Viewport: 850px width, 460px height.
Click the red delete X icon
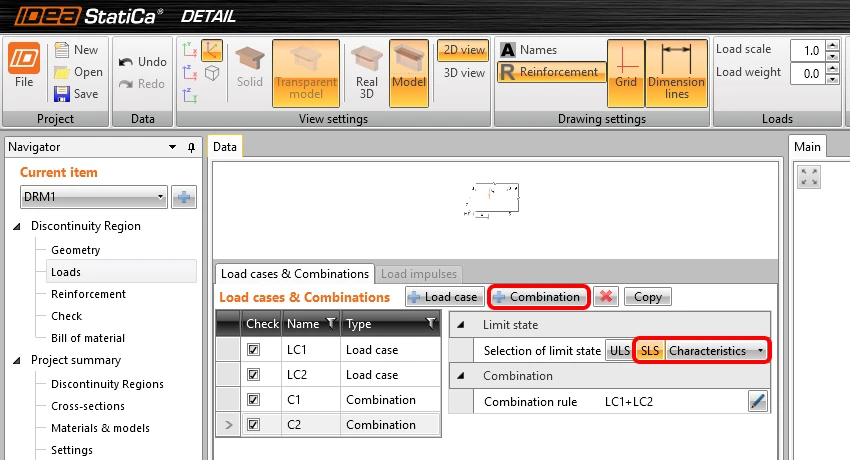[606, 297]
